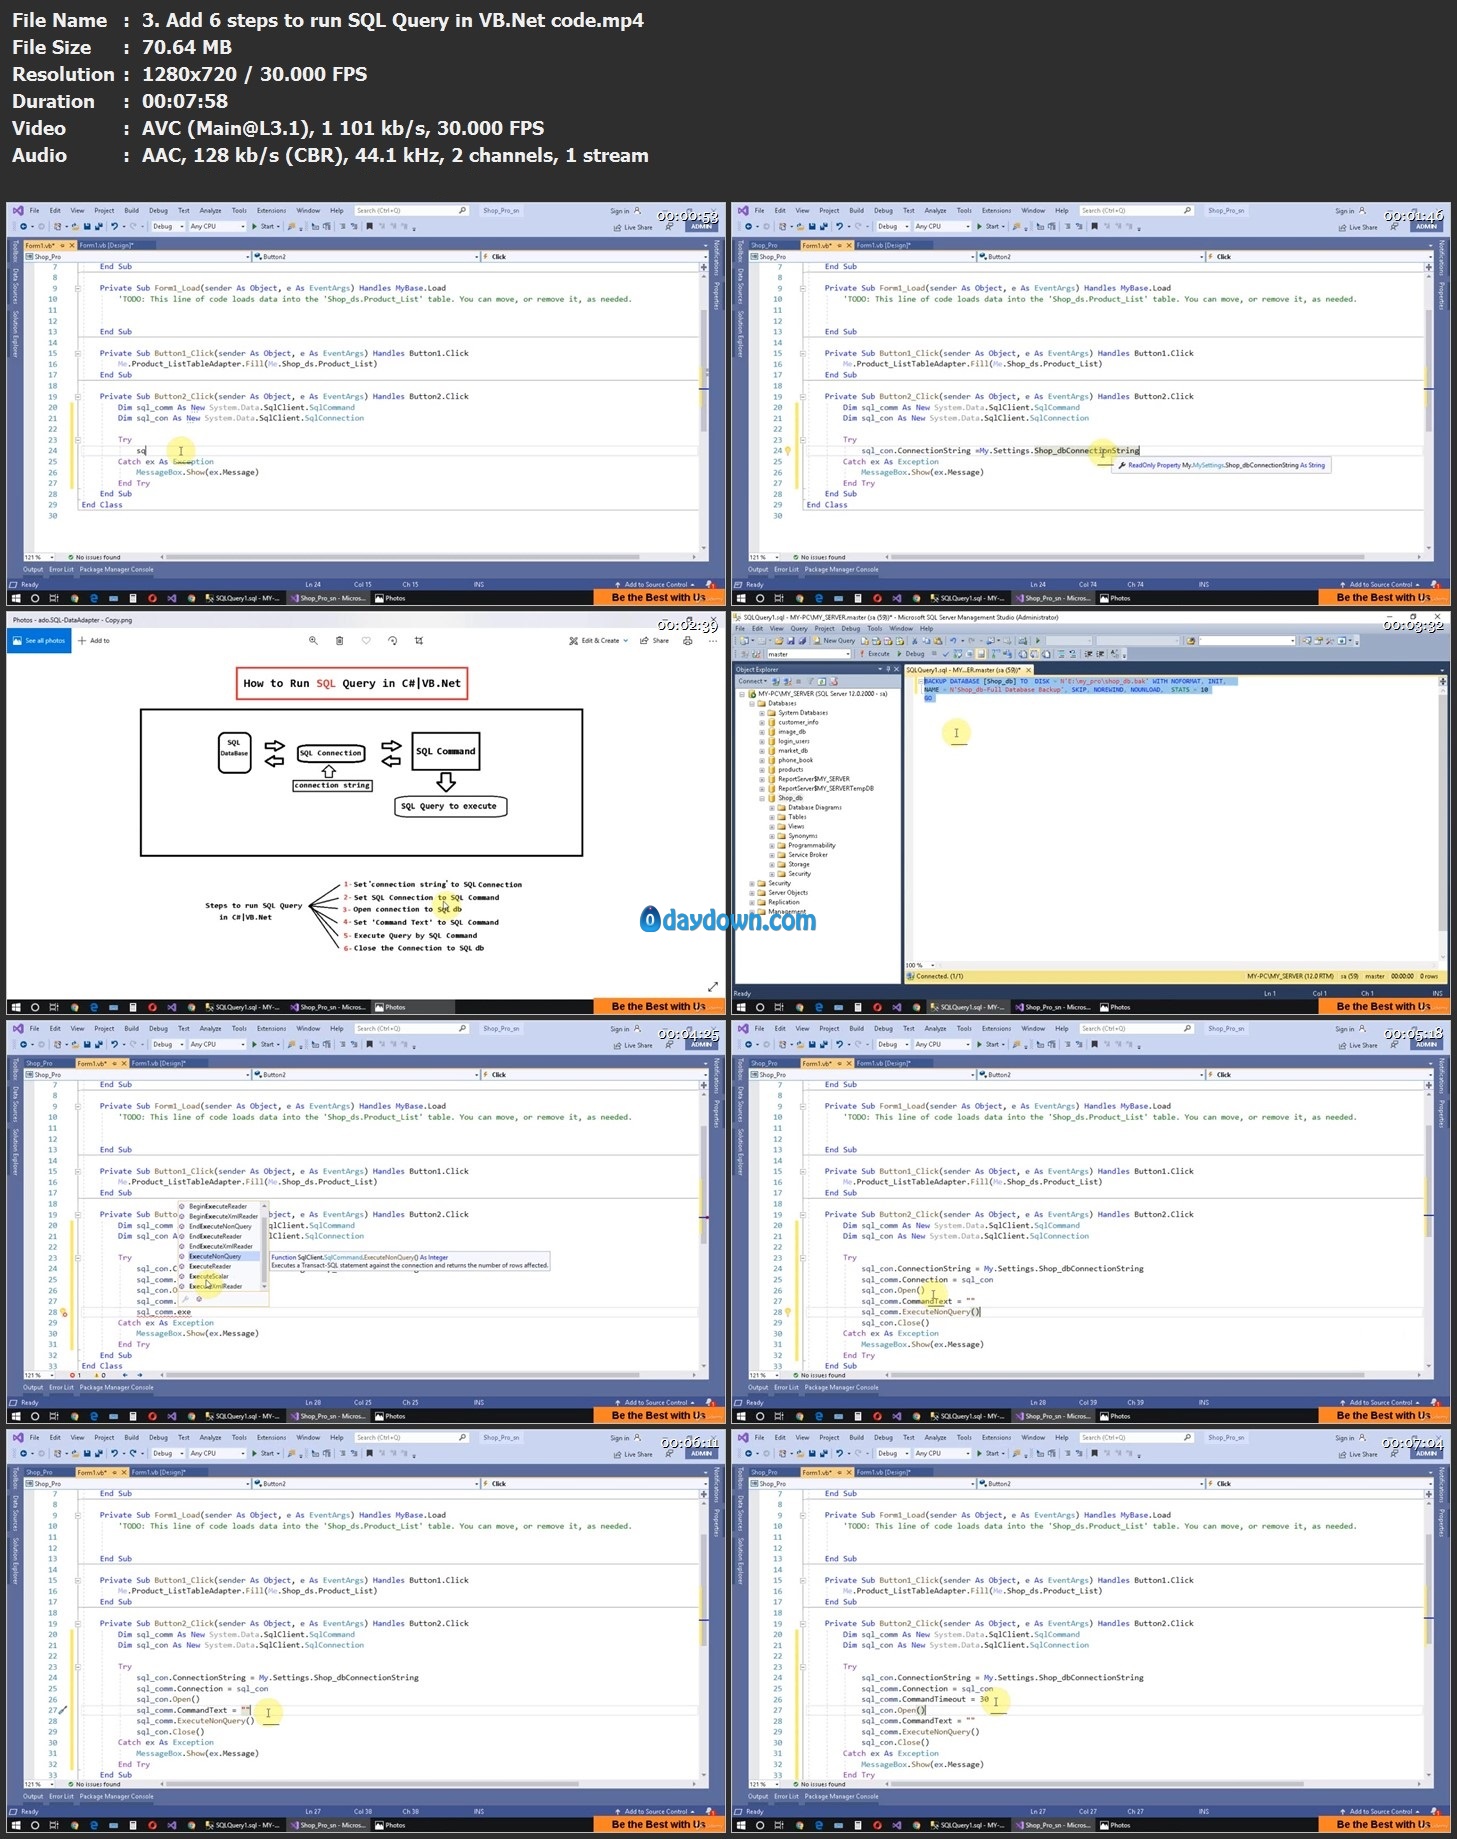
Task: Click New Query in the SQL Server Management Studio frame
Action: point(835,640)
